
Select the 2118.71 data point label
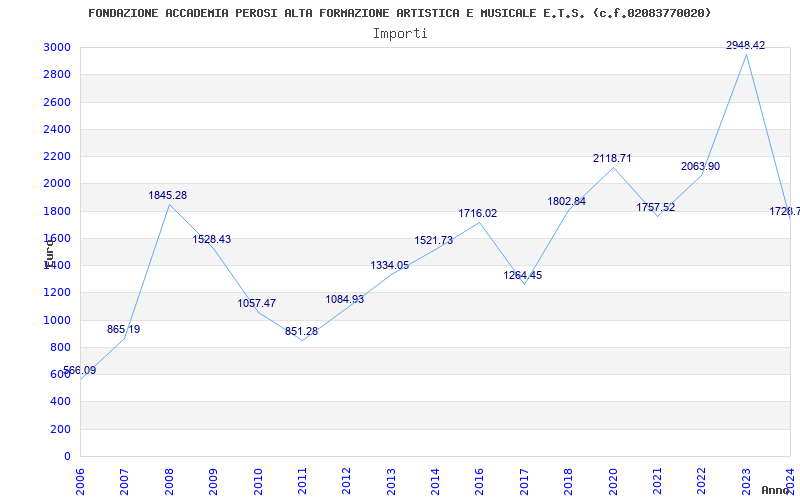[612, 158]
